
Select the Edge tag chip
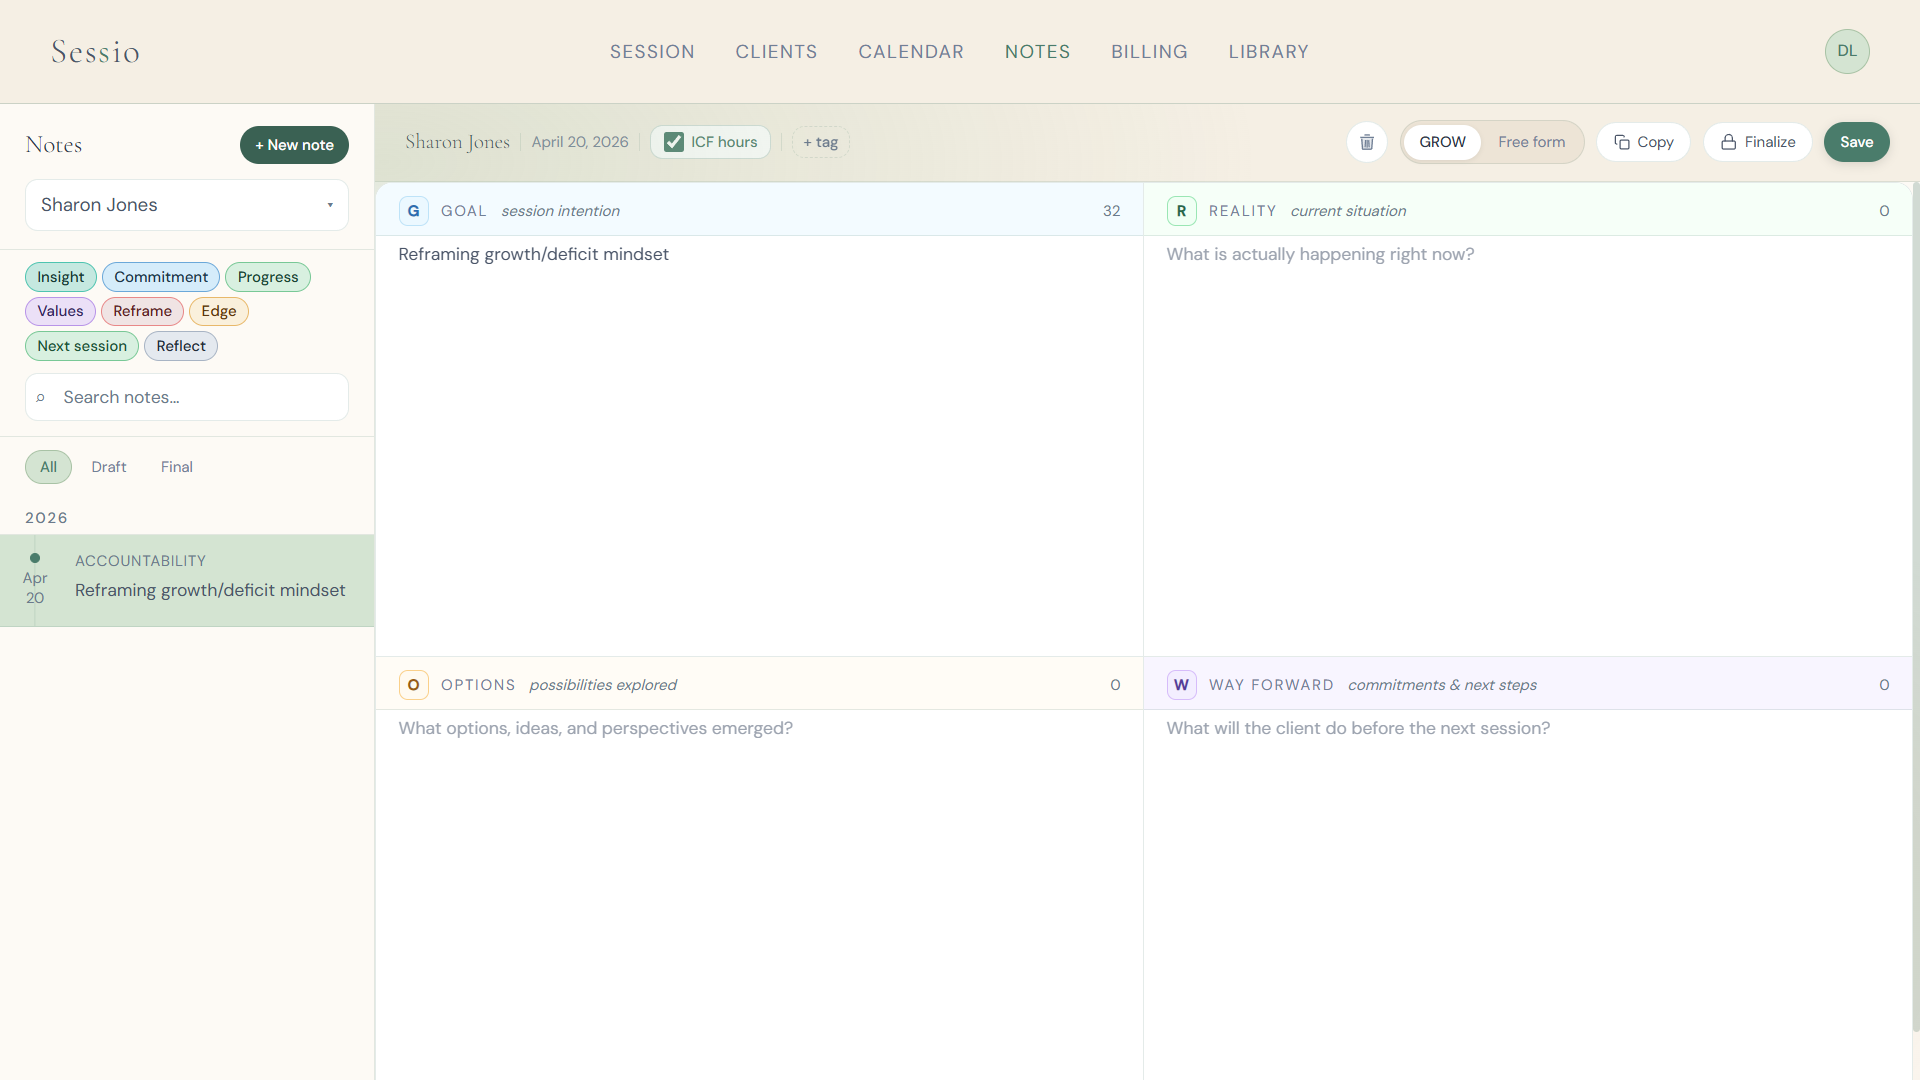219,311
